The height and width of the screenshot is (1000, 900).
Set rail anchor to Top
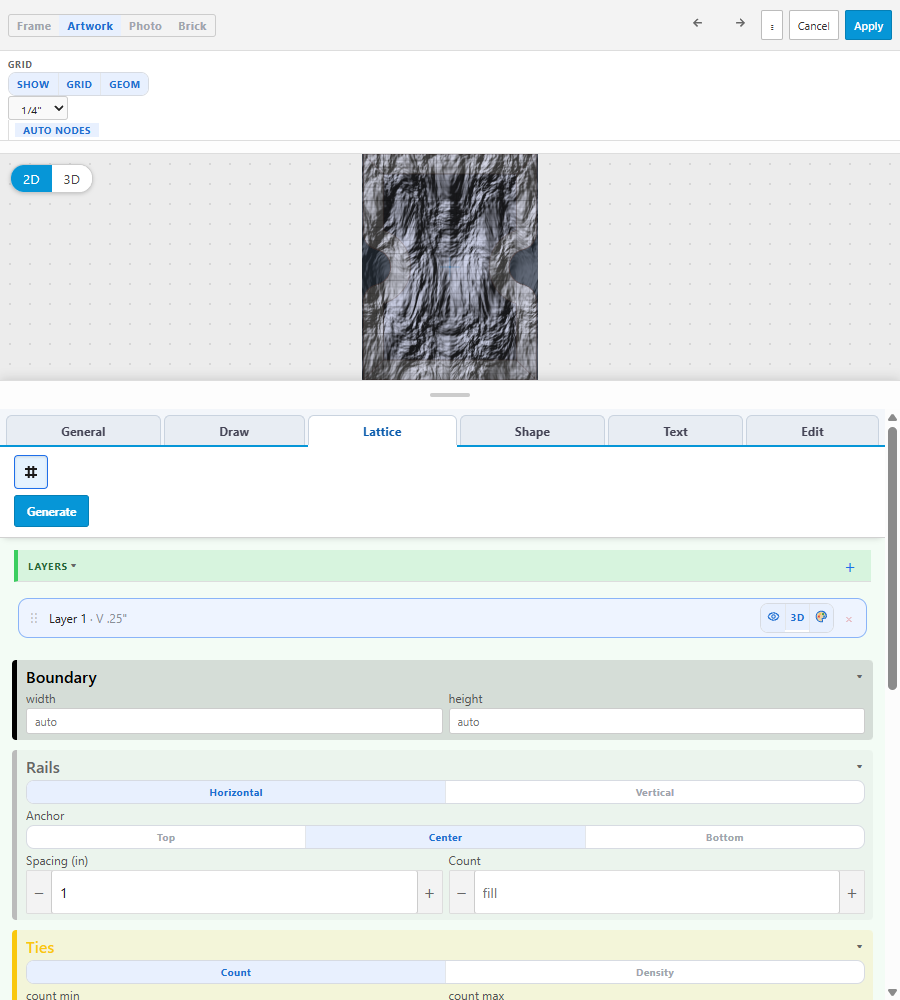(x=166, y=837)
